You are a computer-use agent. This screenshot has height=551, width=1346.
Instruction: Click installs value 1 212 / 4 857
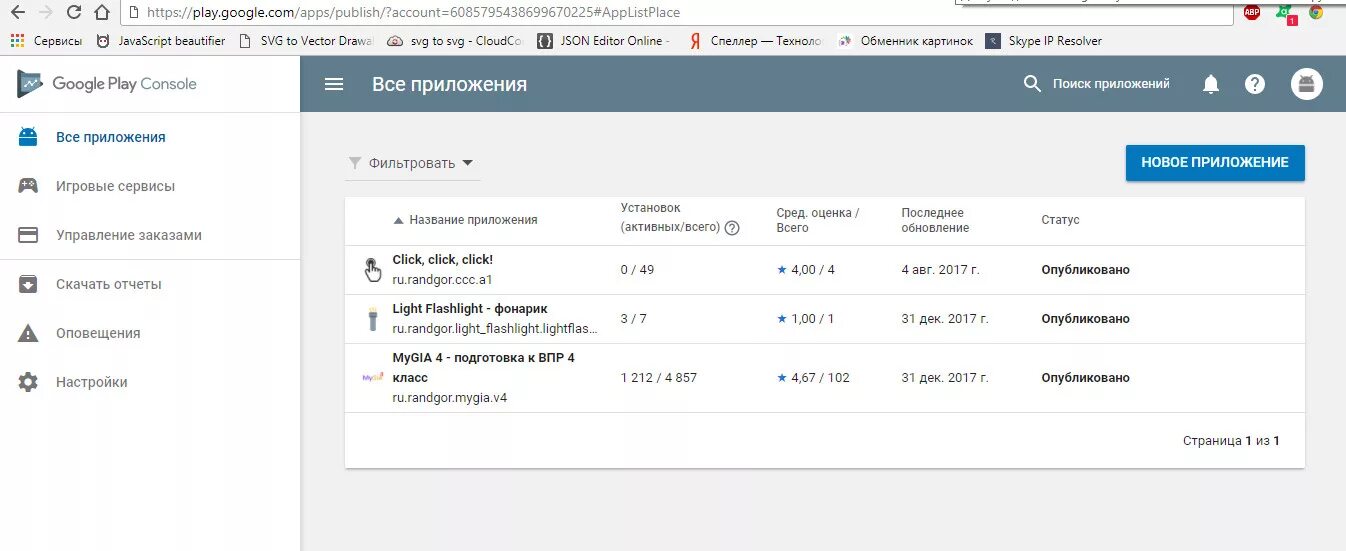click(659, 378)
